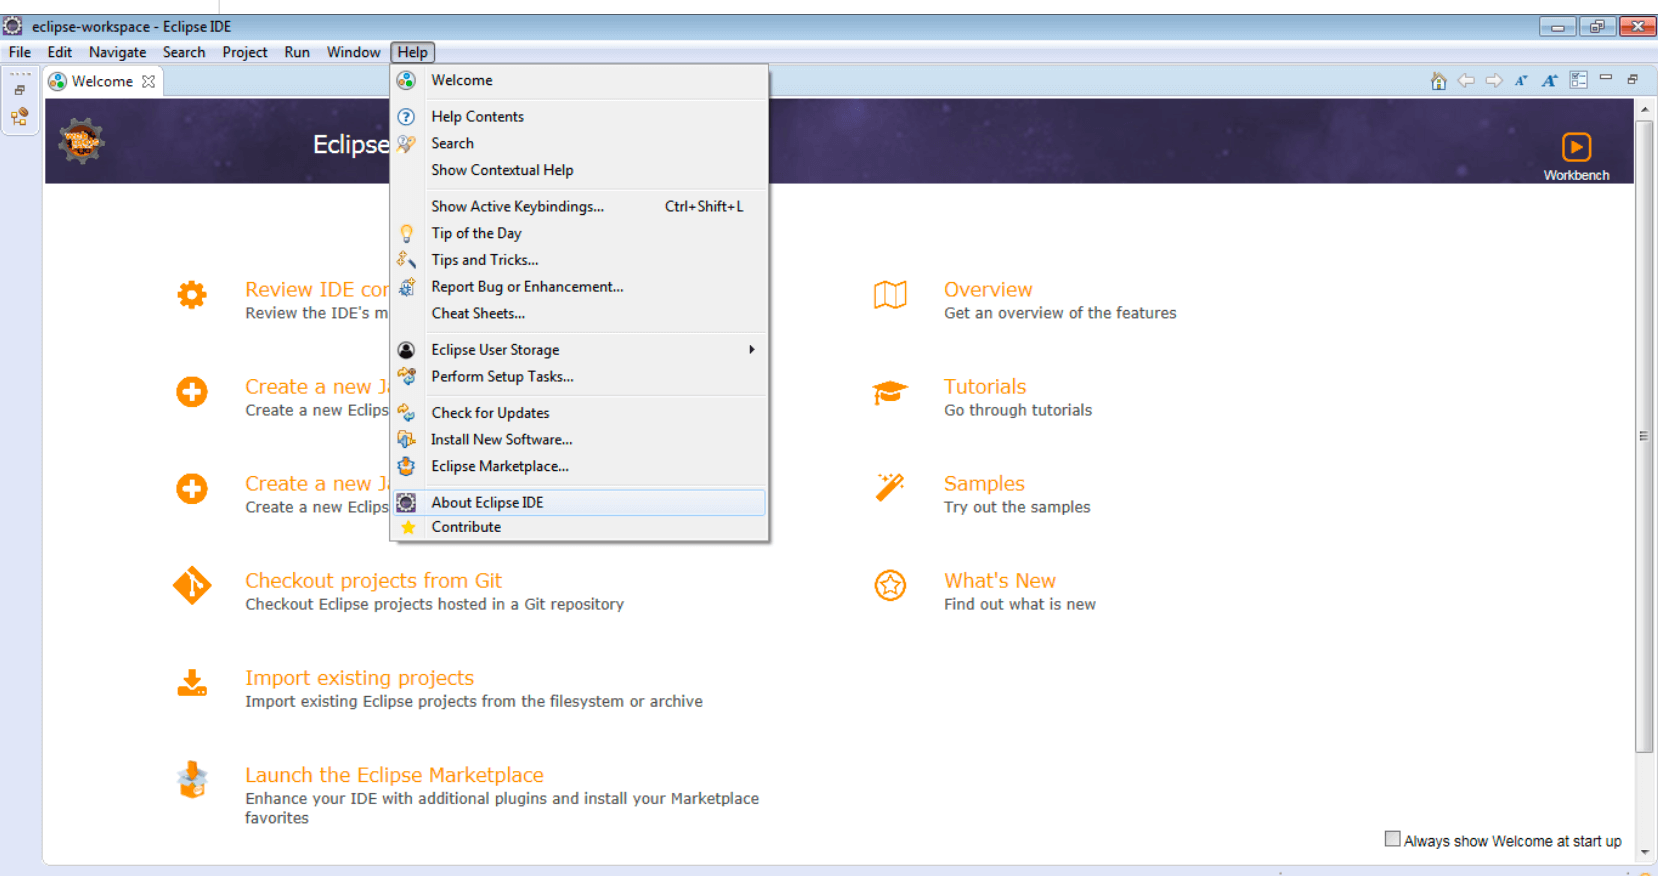Viewport: 1658px width, 876px height.
Task: Open the Workbench icon
Action: pos(1576,147)
